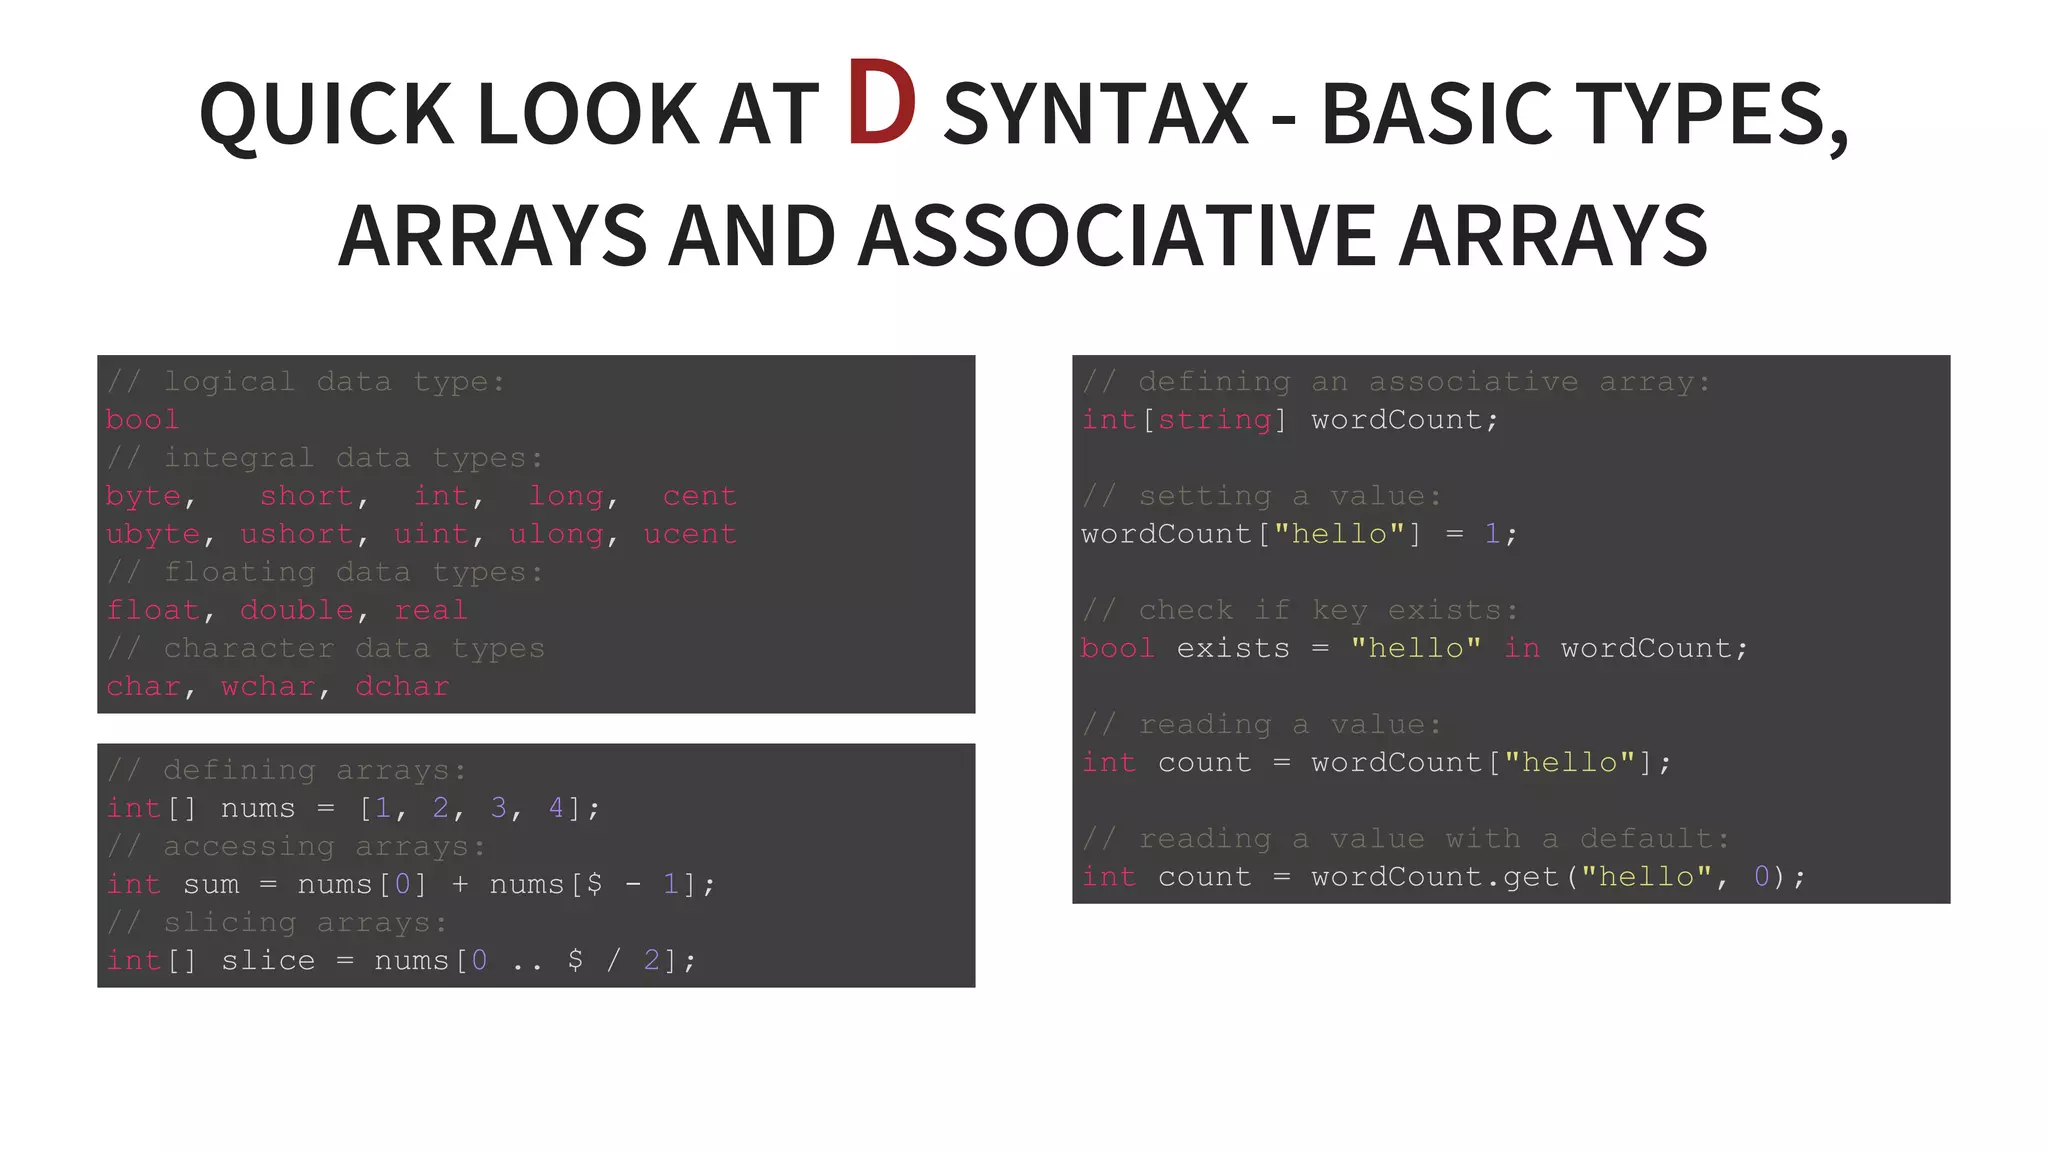Click the '// setting a value:' comment
The height and width of the screenshot is (1152, 2048).
[x=1261, y=496]
